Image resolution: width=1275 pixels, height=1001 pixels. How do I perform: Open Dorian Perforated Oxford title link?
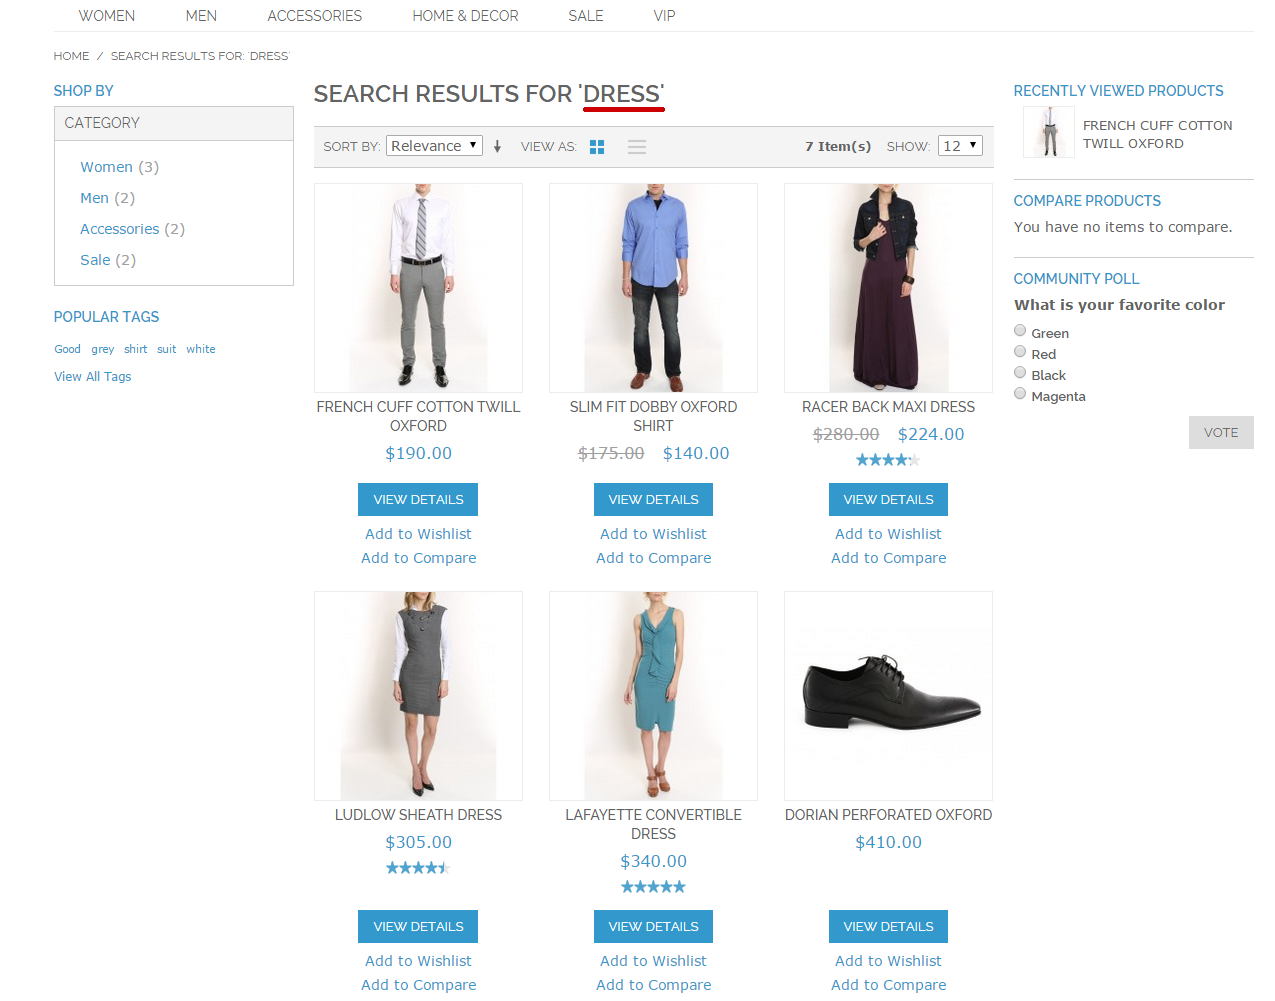(888, 815)
